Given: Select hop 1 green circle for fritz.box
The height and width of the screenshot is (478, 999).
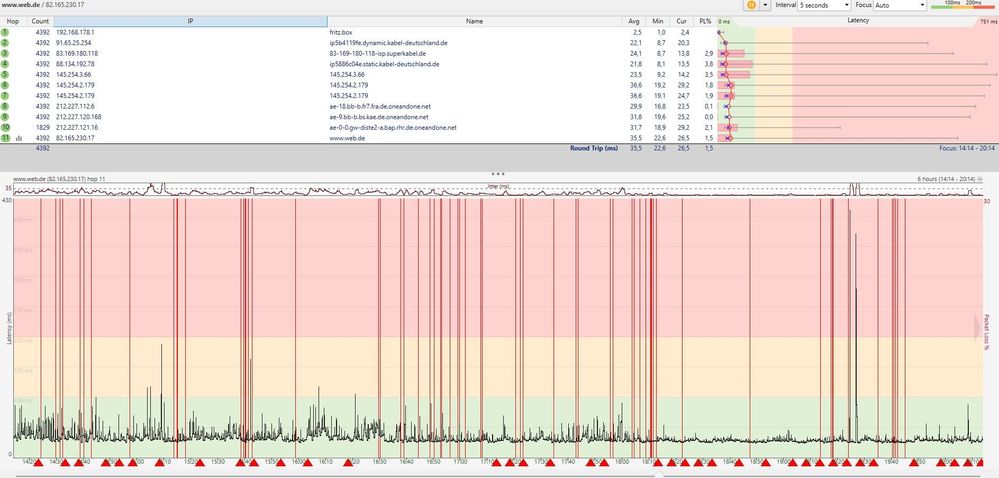Looking at the screenshot, I should (5, 32).
